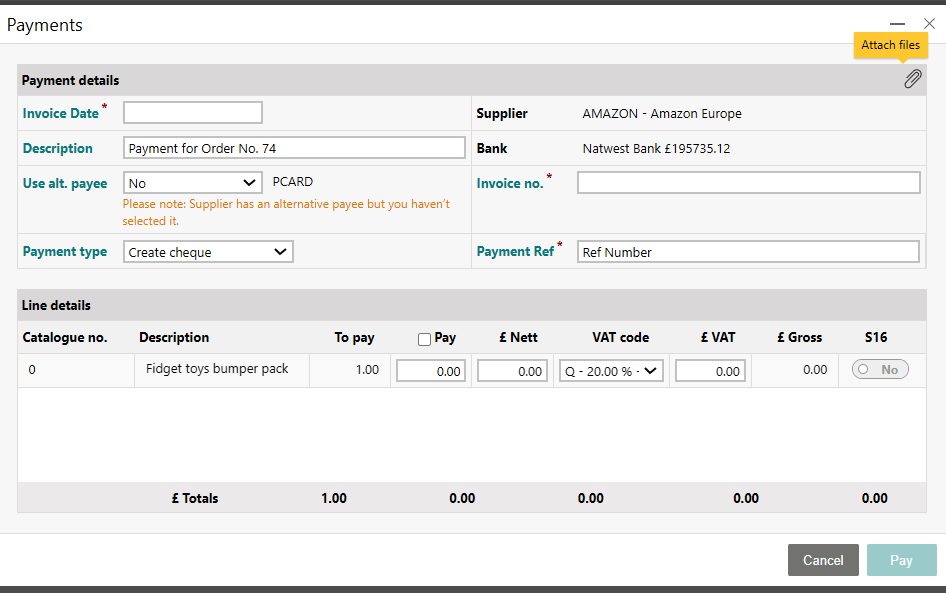Screen dimensions: 946x593
Task: Click the Bank label
Action: click(492, 148)
